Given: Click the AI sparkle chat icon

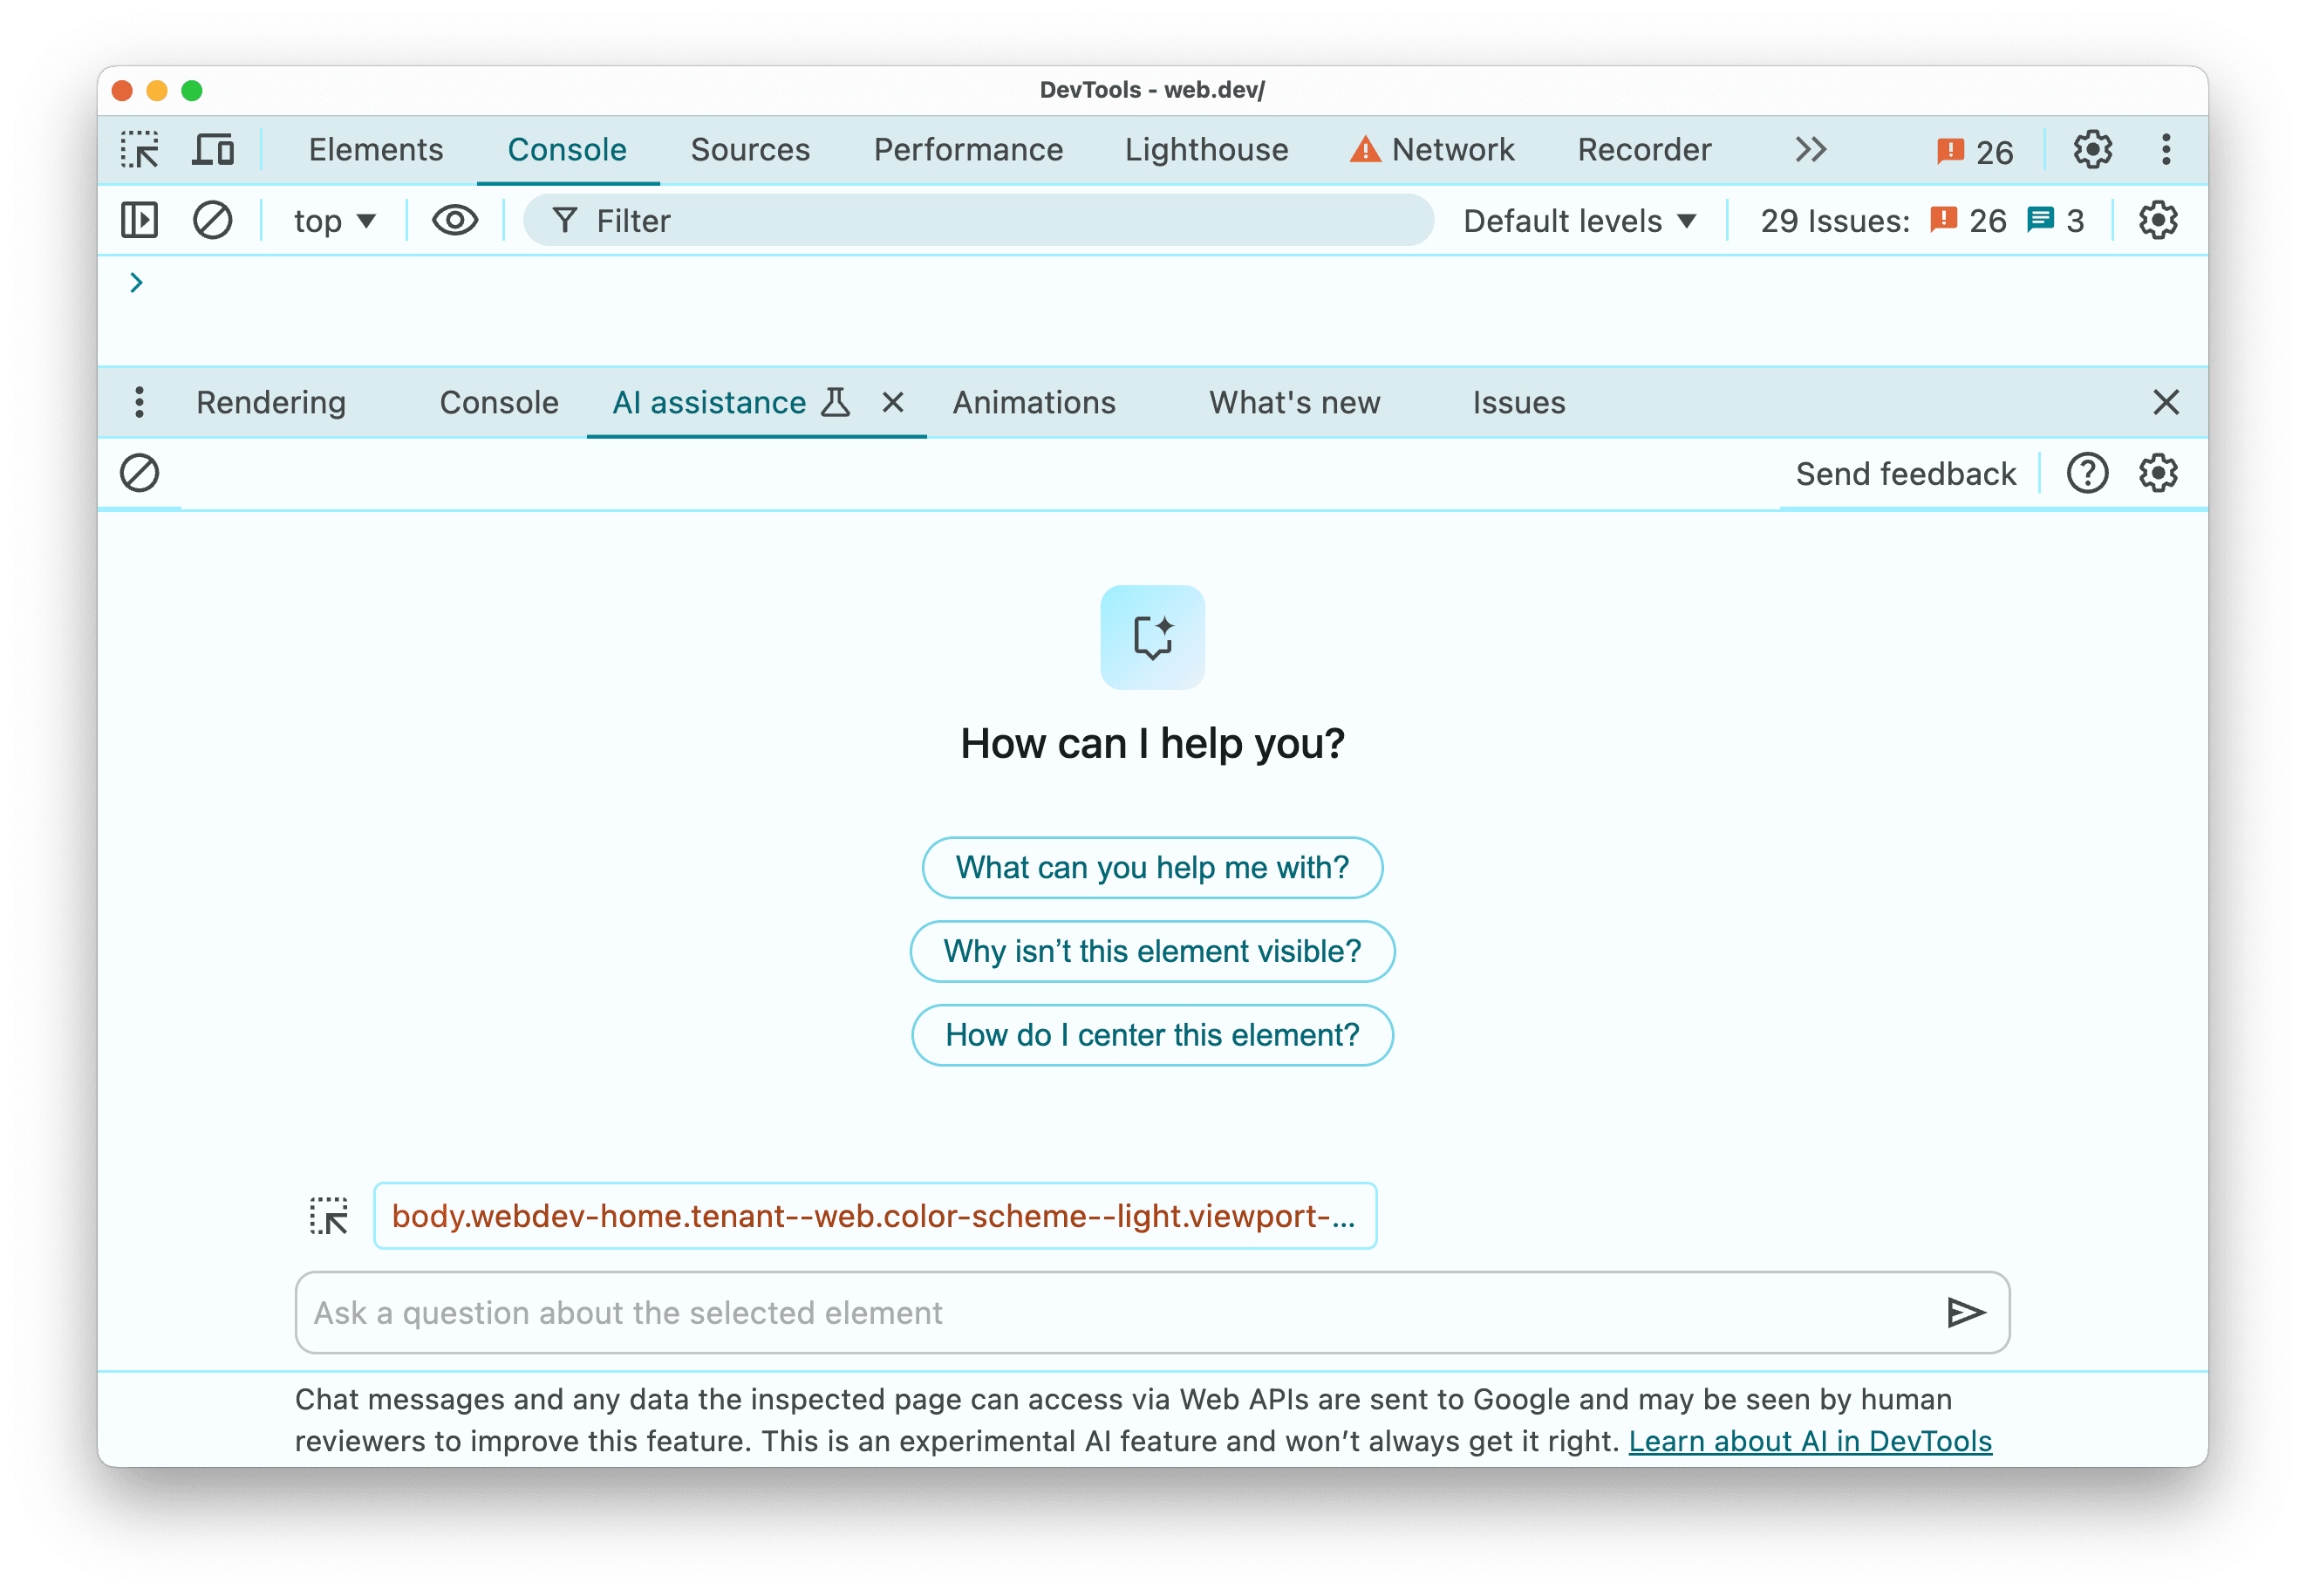Looking at the screenshot, I should click(1152, 637).
